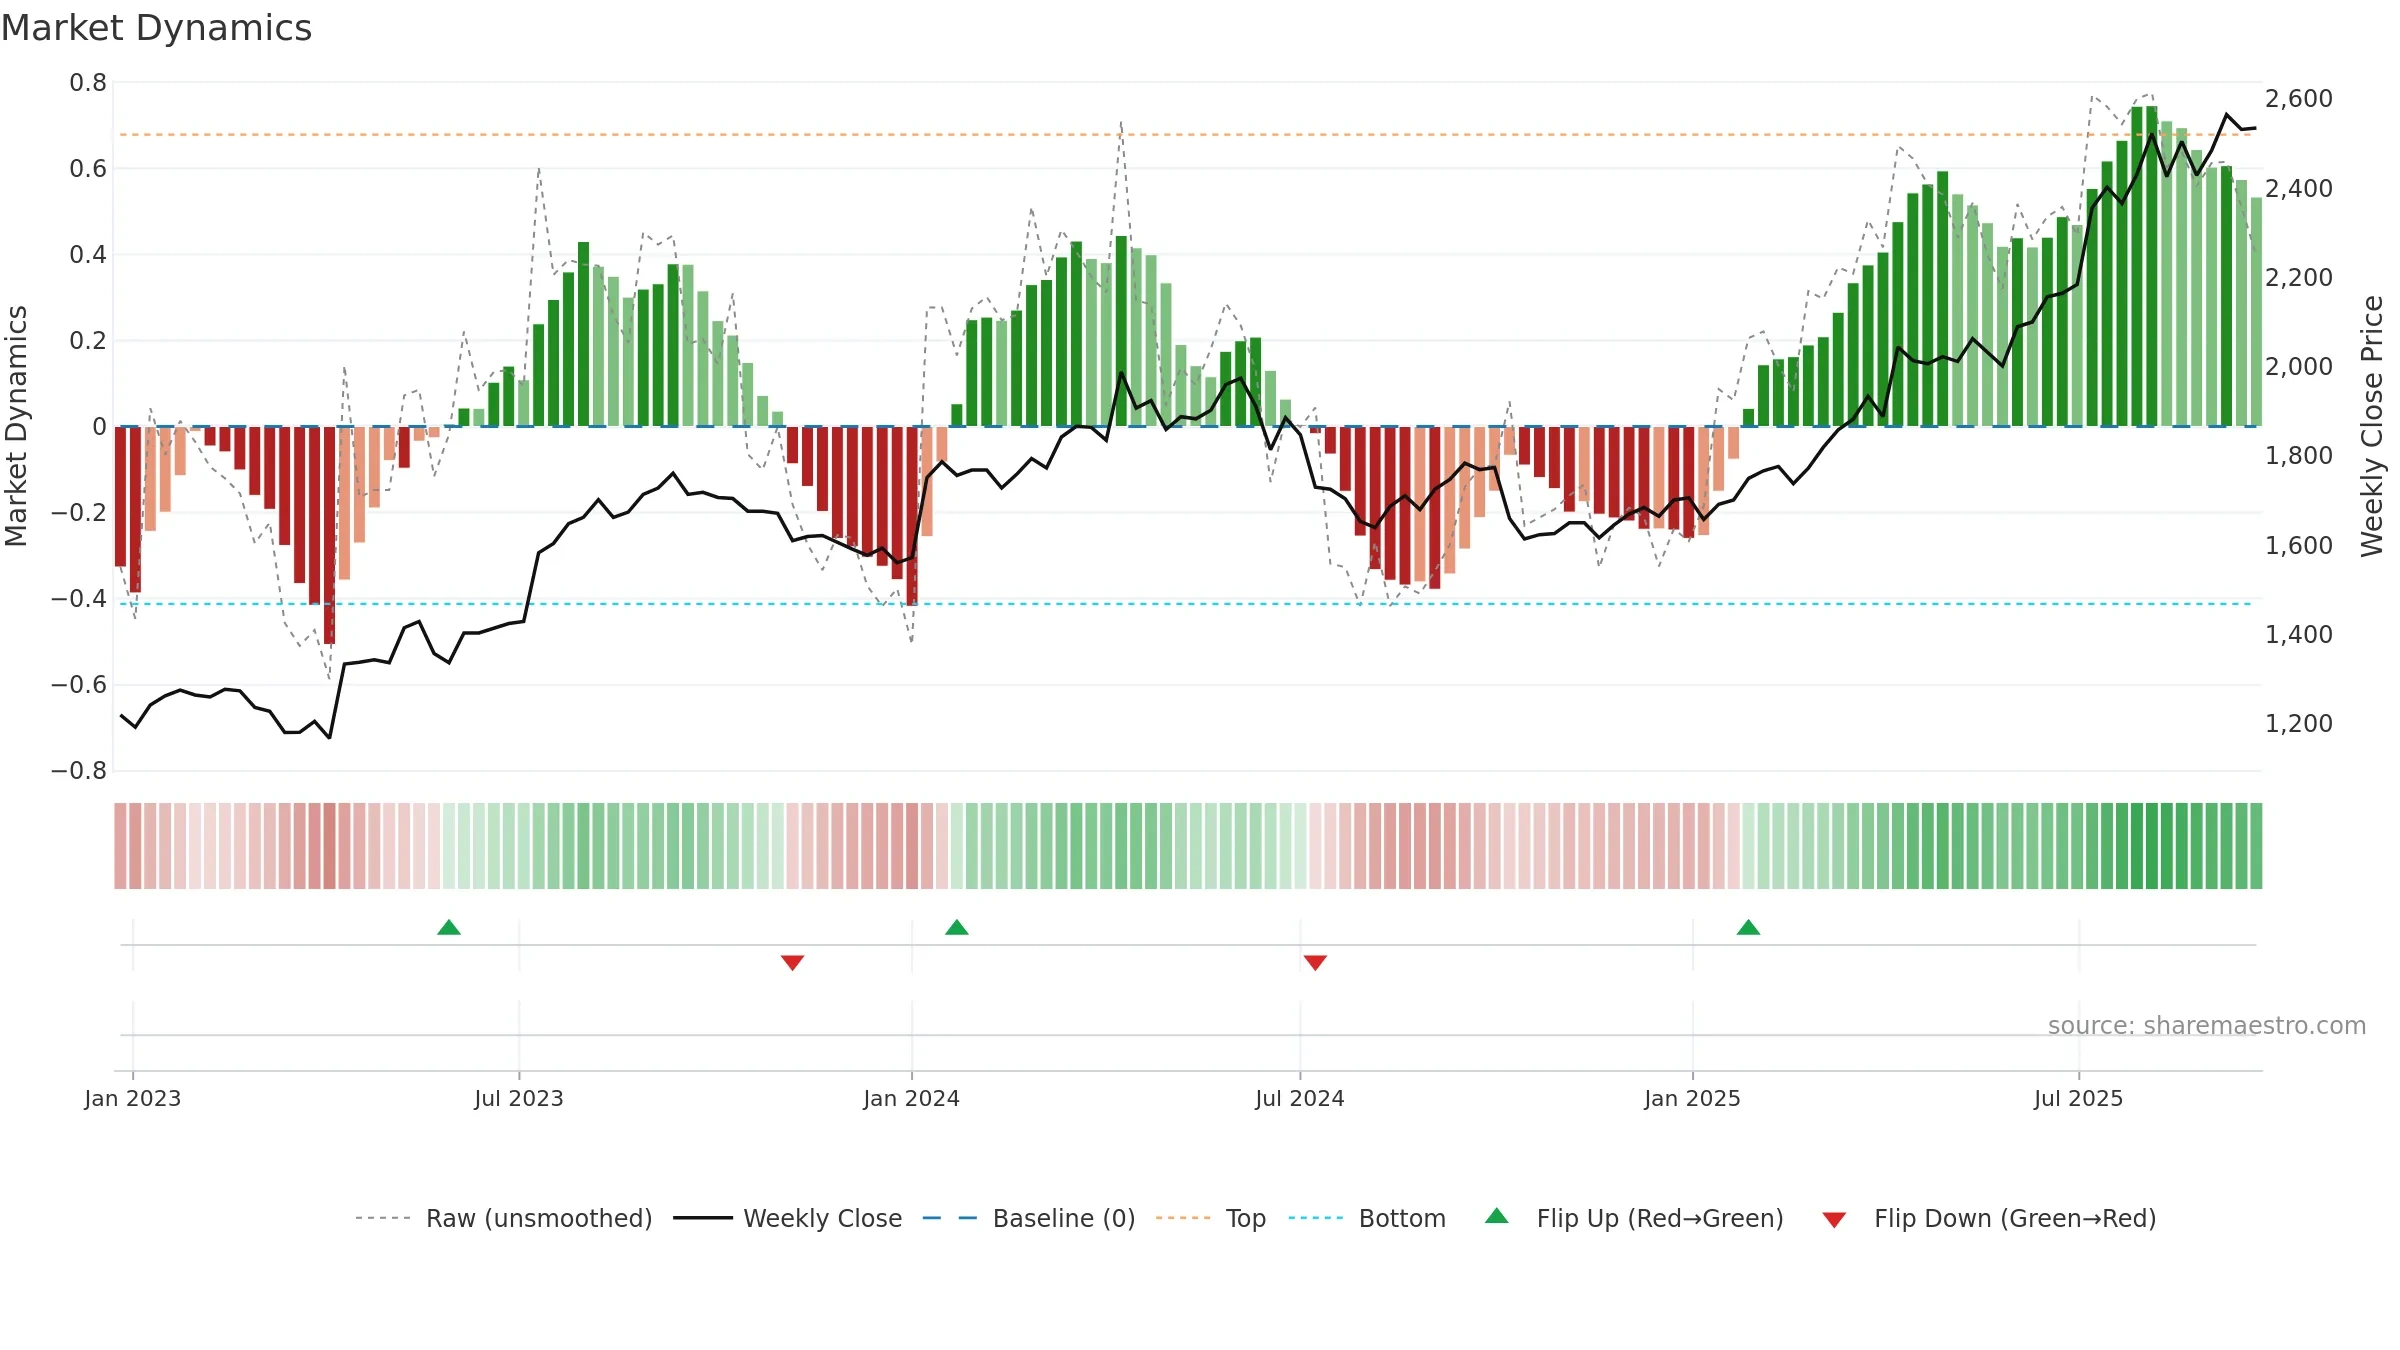Image resolution: width=2400 pixels, height=1350 pixels.
Task: Select the Flip Down marker near November 2023
Action: 792,962
